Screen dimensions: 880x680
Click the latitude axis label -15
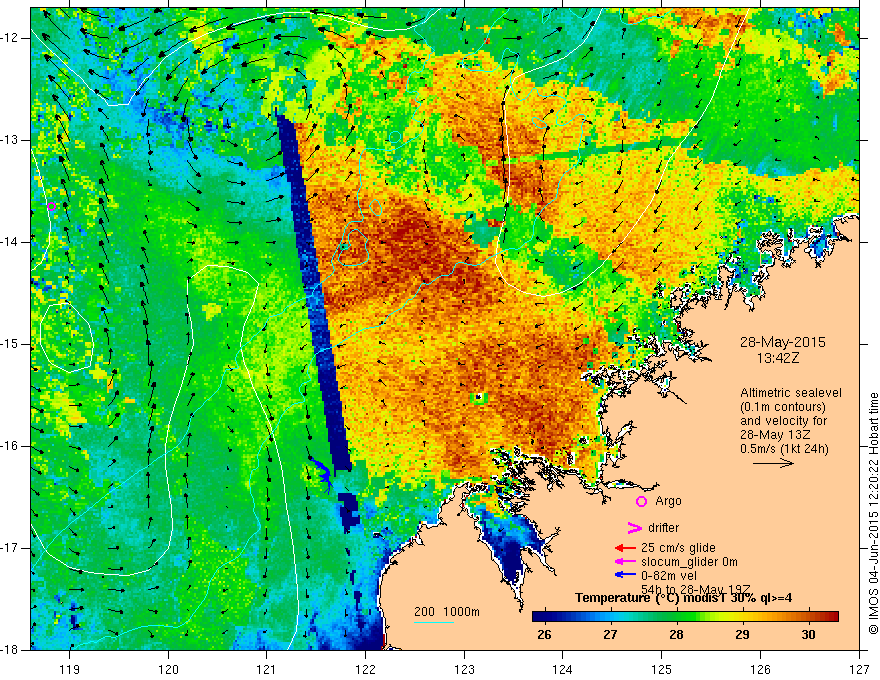pyautogui.click(x=10, y=344)
